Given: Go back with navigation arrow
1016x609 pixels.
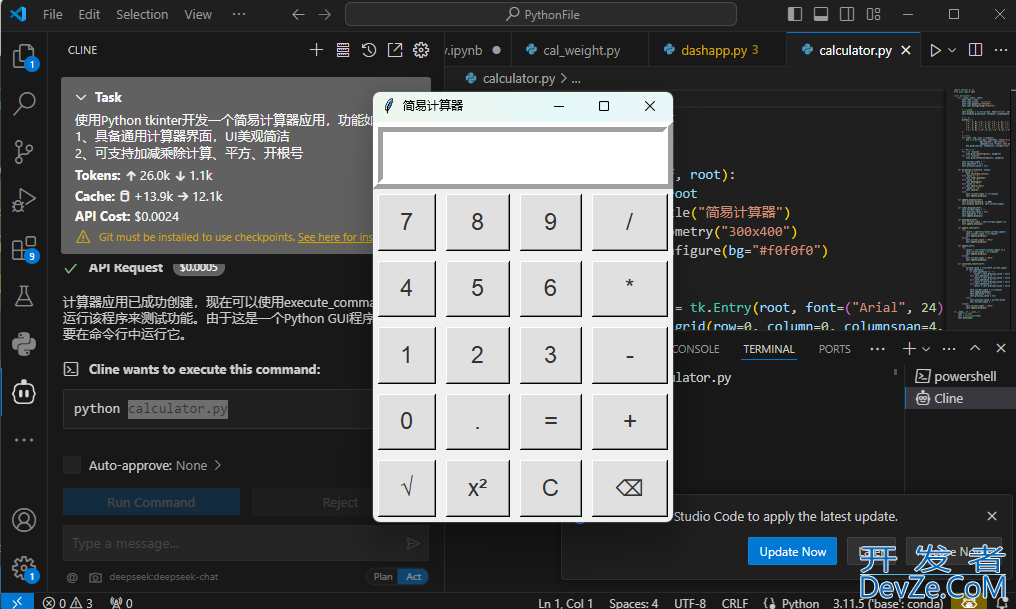Looking at the screenshot, I should [298, 14].
